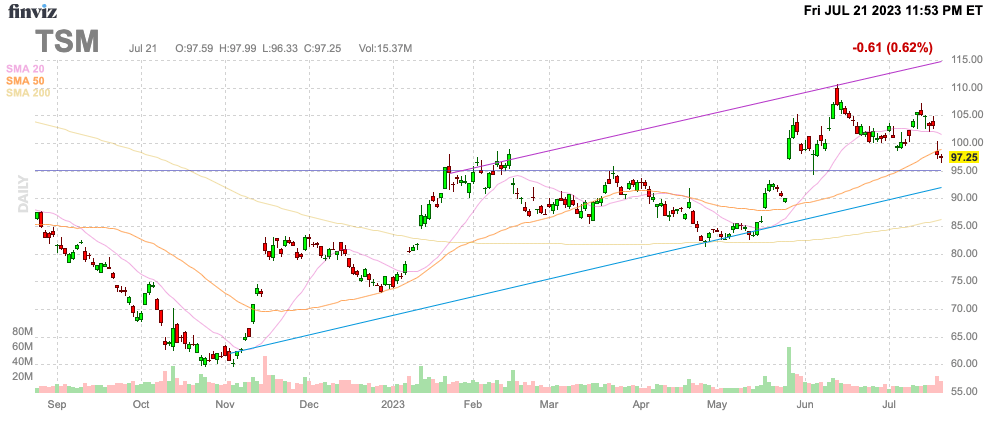Click the Jul month label
The width and height of the screenshot is (991, 422).
pos(889,404)
